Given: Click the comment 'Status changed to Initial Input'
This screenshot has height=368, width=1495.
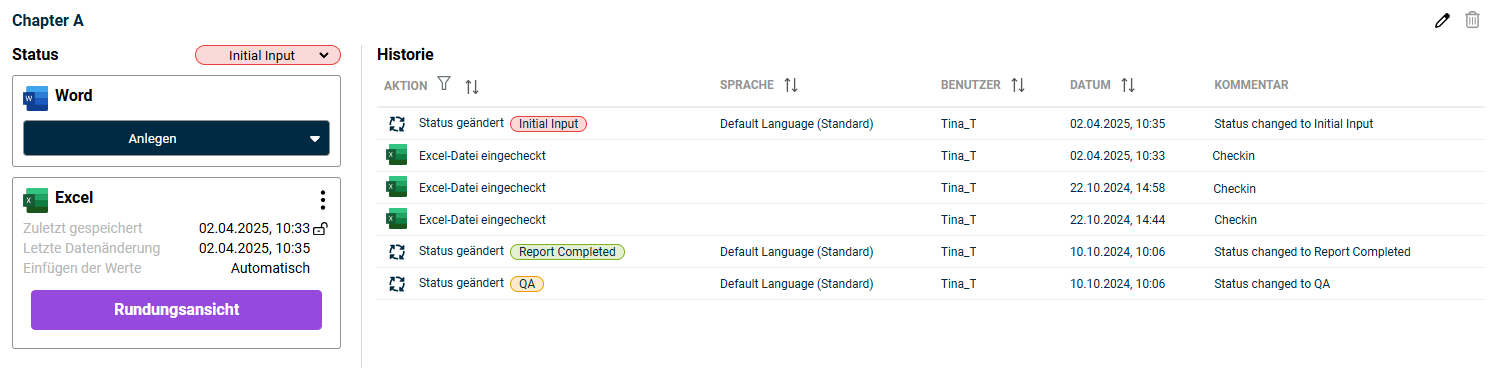Looking at the screenshot, I should (x=1293, y=124).
